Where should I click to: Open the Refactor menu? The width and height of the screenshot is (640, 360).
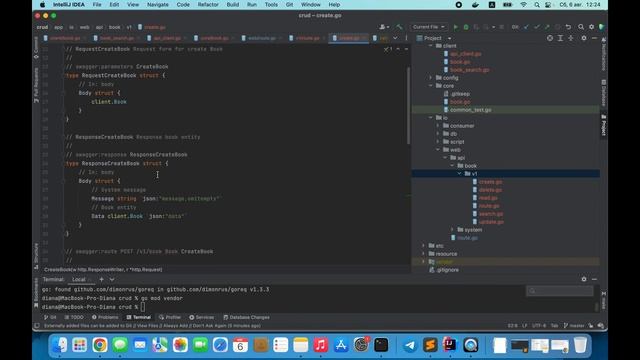[x=208, y=5]
